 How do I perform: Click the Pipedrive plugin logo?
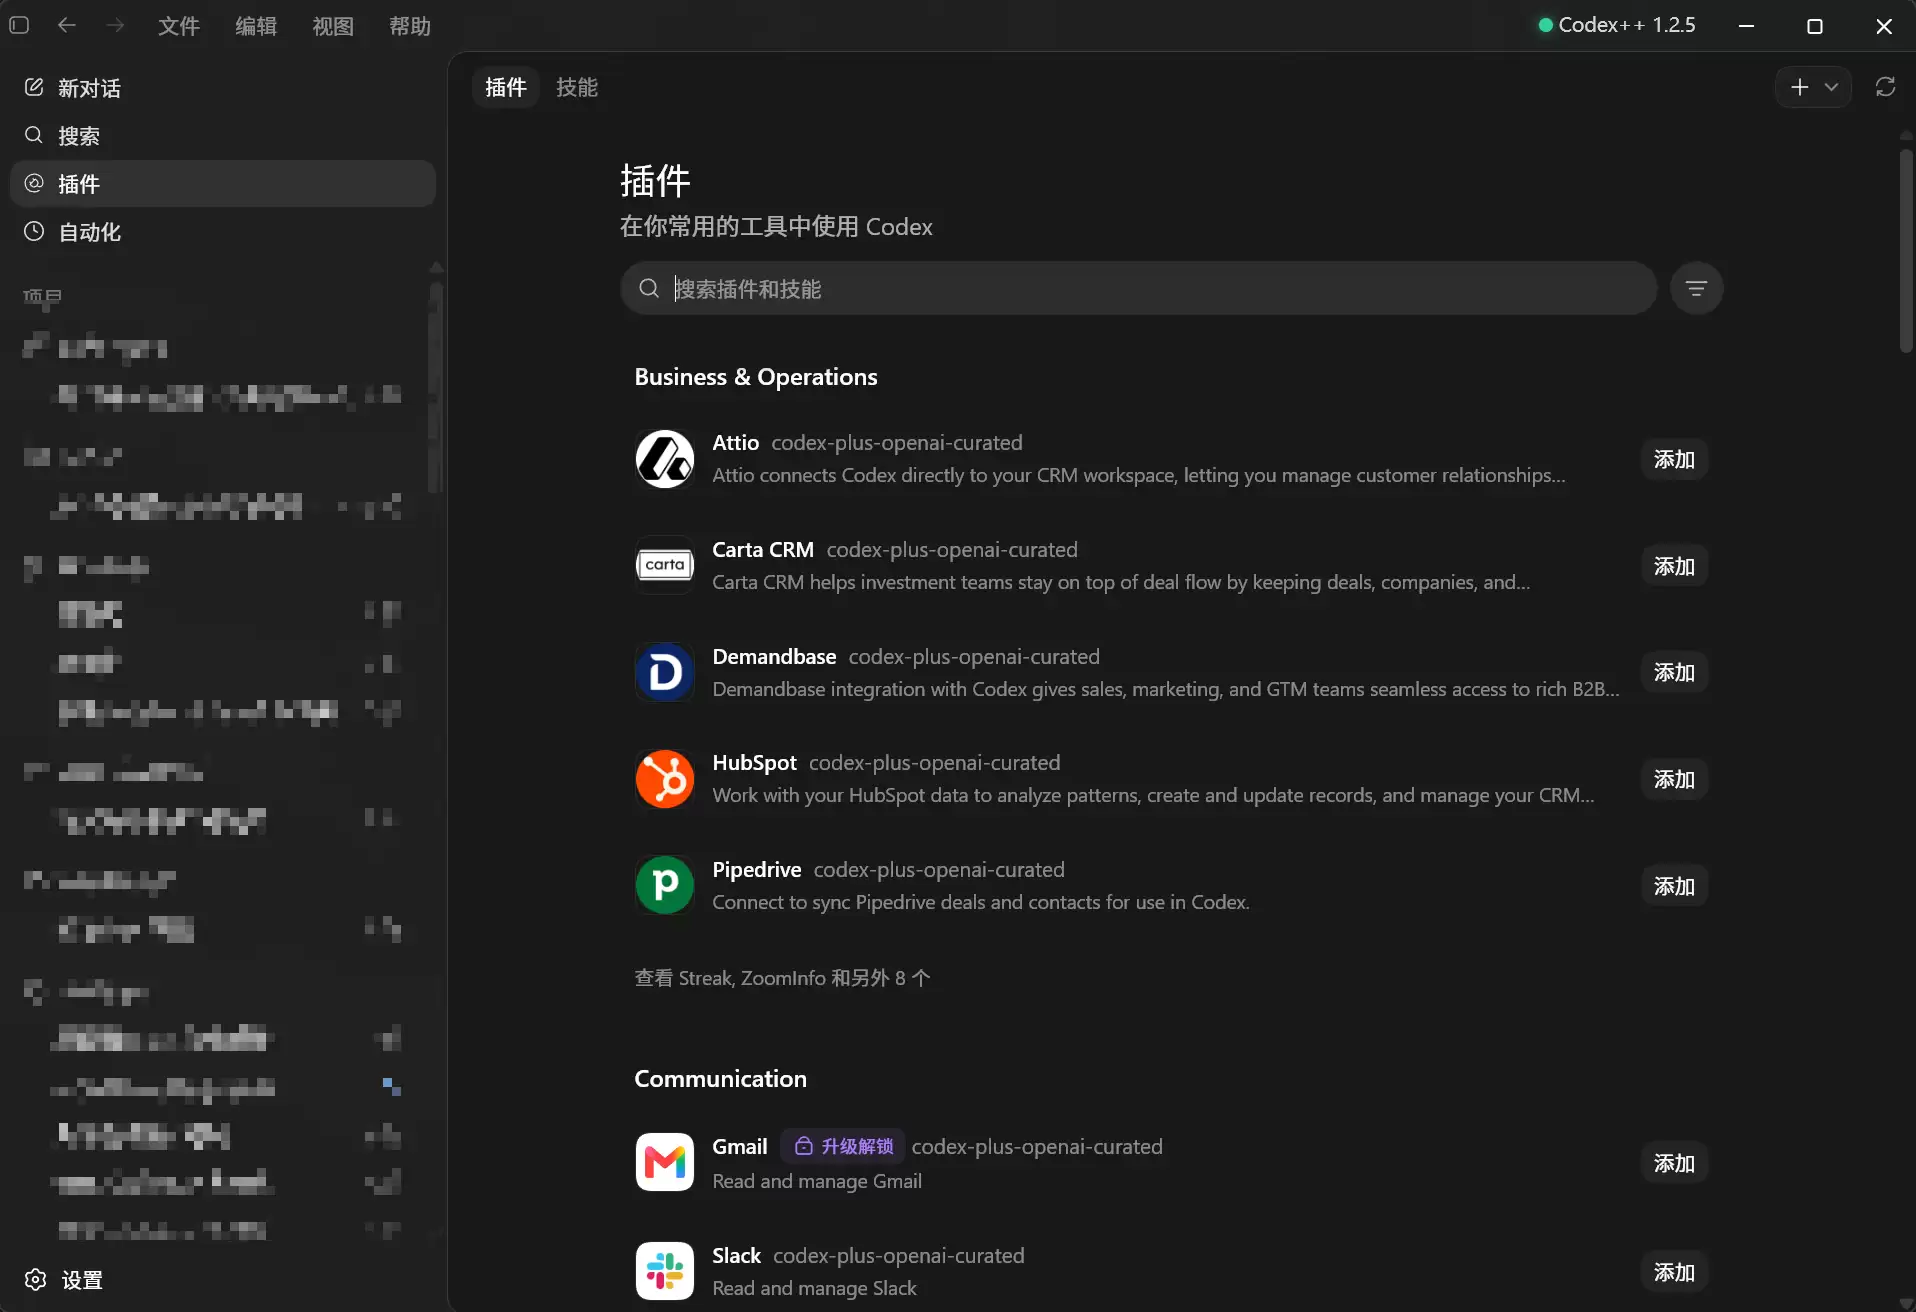[x=665, y=885]
